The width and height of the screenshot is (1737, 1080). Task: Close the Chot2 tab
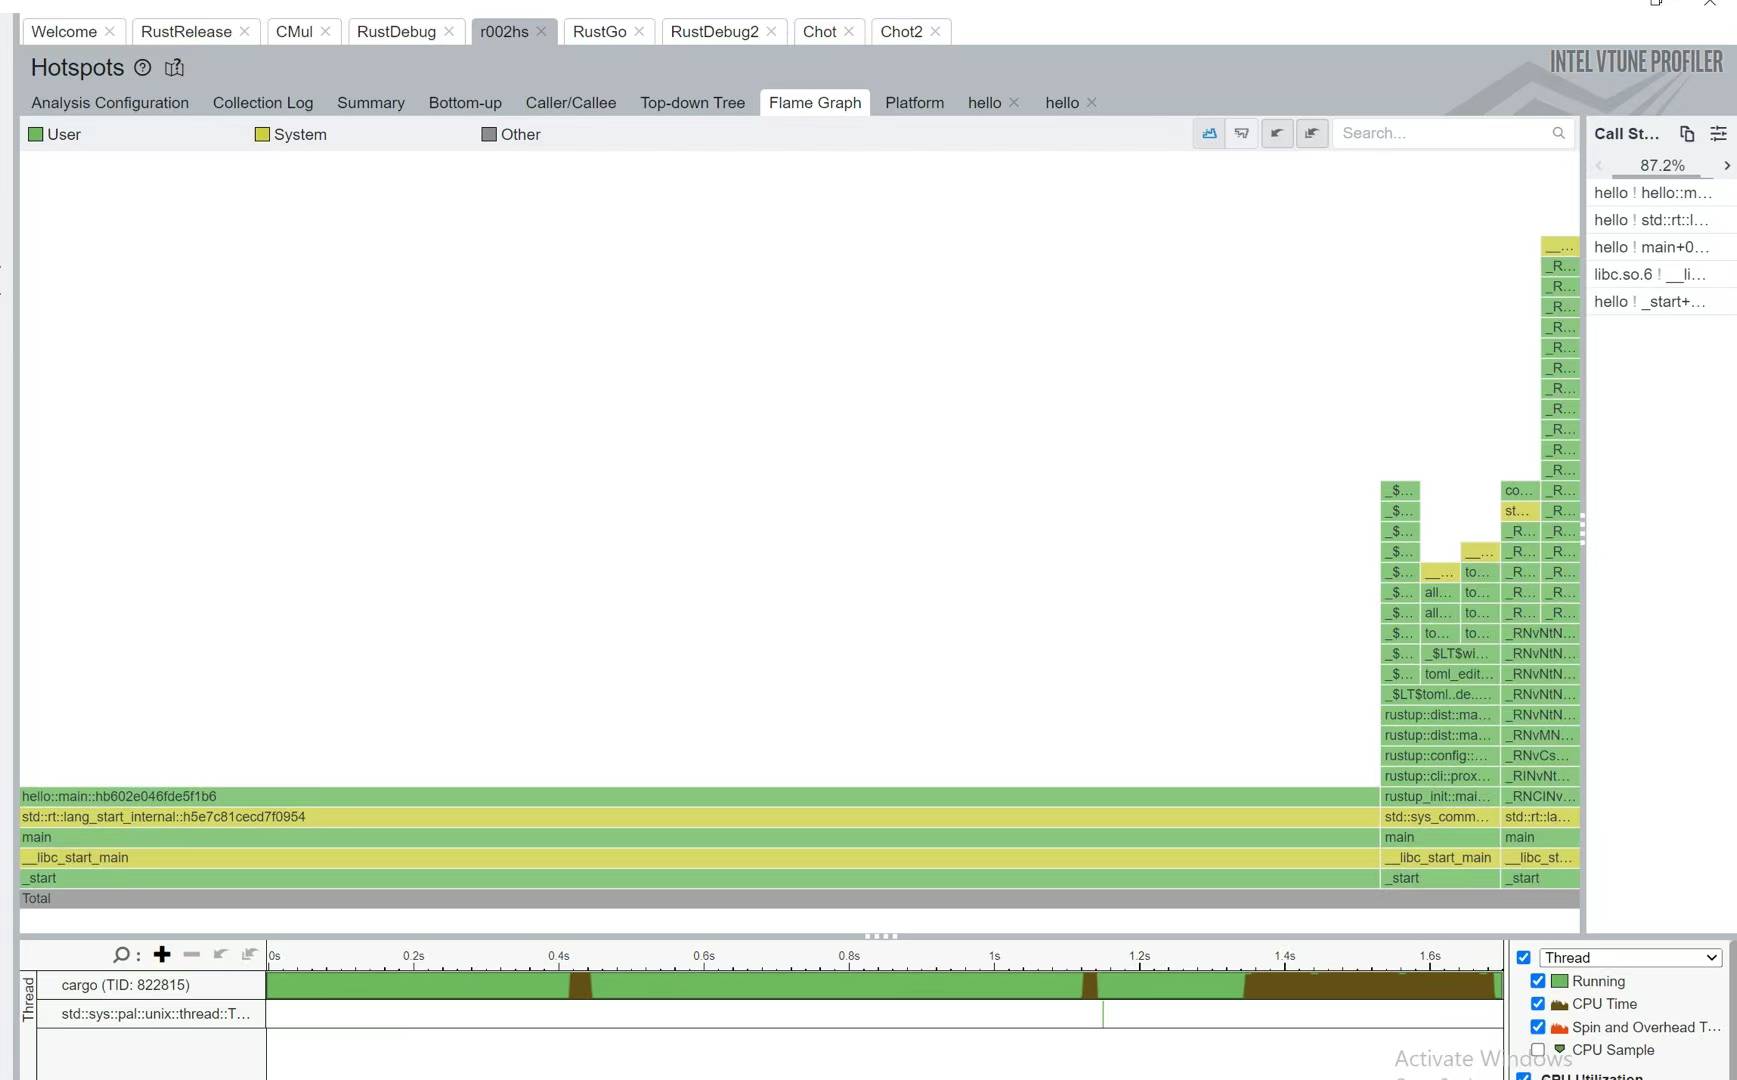coord(935,32)
